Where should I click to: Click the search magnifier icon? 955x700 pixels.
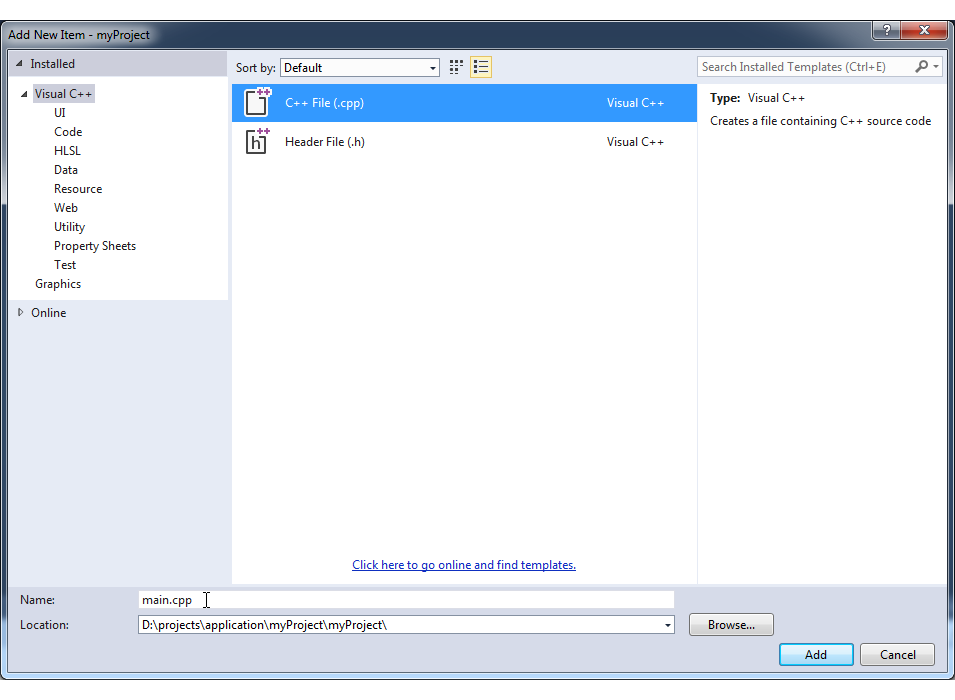point(922,66)
